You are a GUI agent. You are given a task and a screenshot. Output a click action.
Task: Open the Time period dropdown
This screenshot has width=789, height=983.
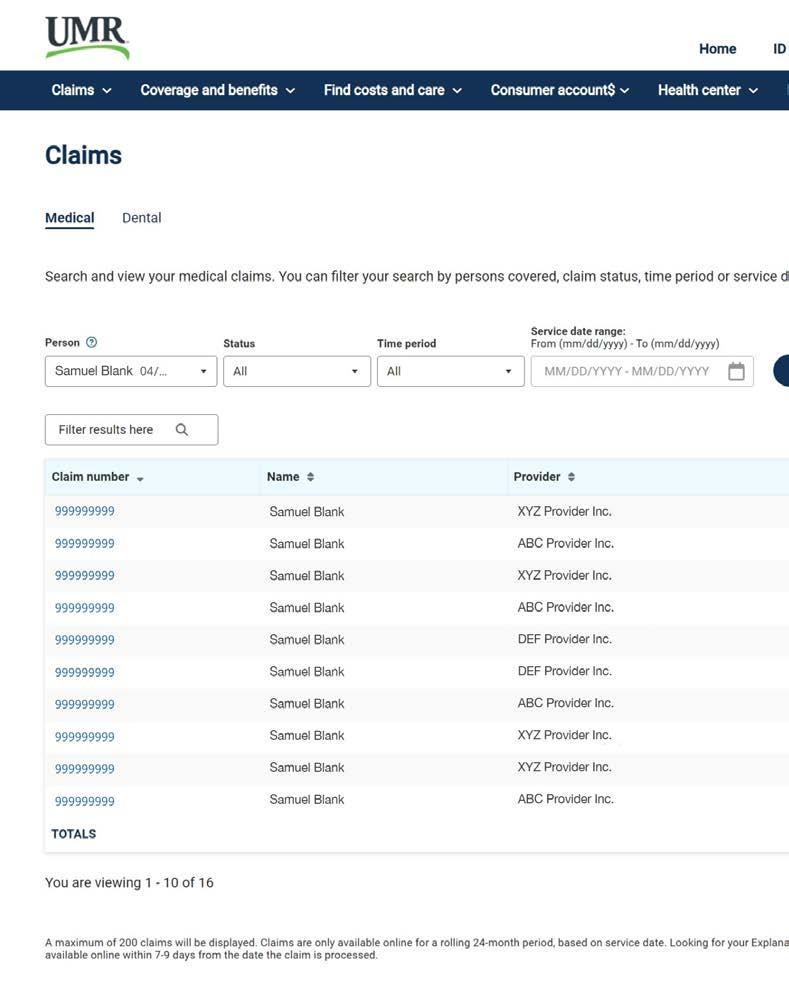click(x=451, y=371)
